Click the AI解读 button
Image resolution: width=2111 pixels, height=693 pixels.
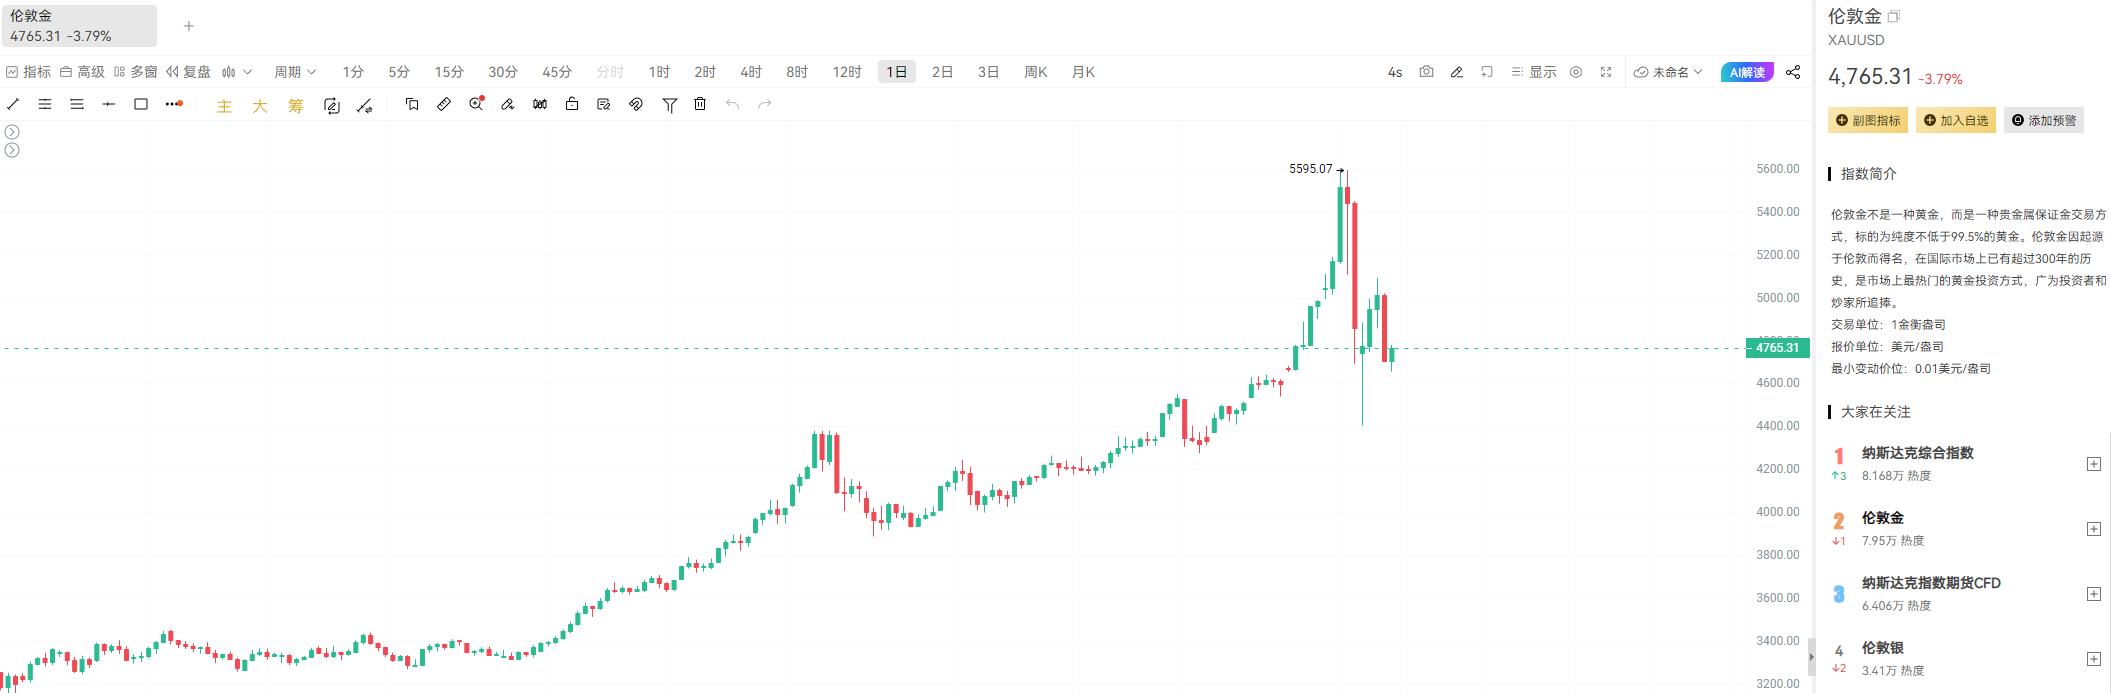tap(1747, 72)
